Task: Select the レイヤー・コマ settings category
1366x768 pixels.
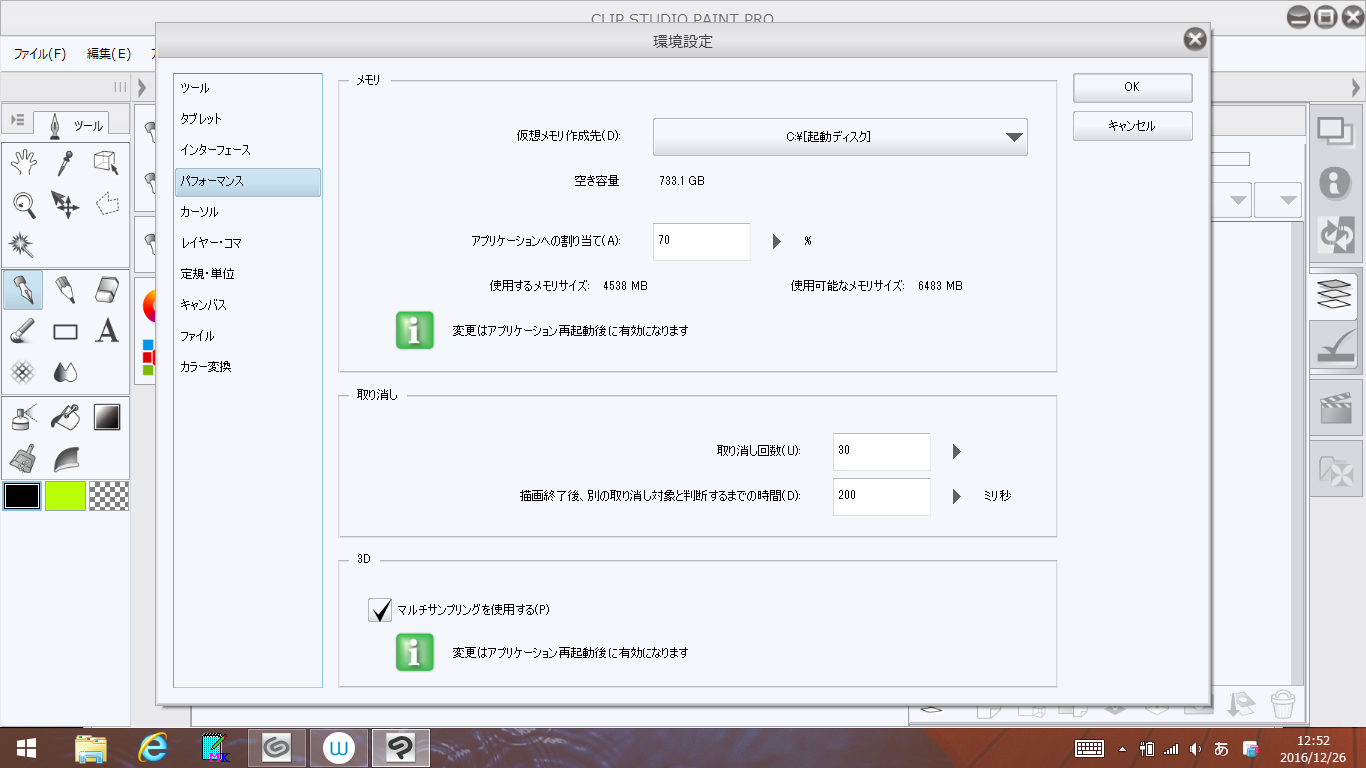Action: pyautogui.click(x=247, y=243)
